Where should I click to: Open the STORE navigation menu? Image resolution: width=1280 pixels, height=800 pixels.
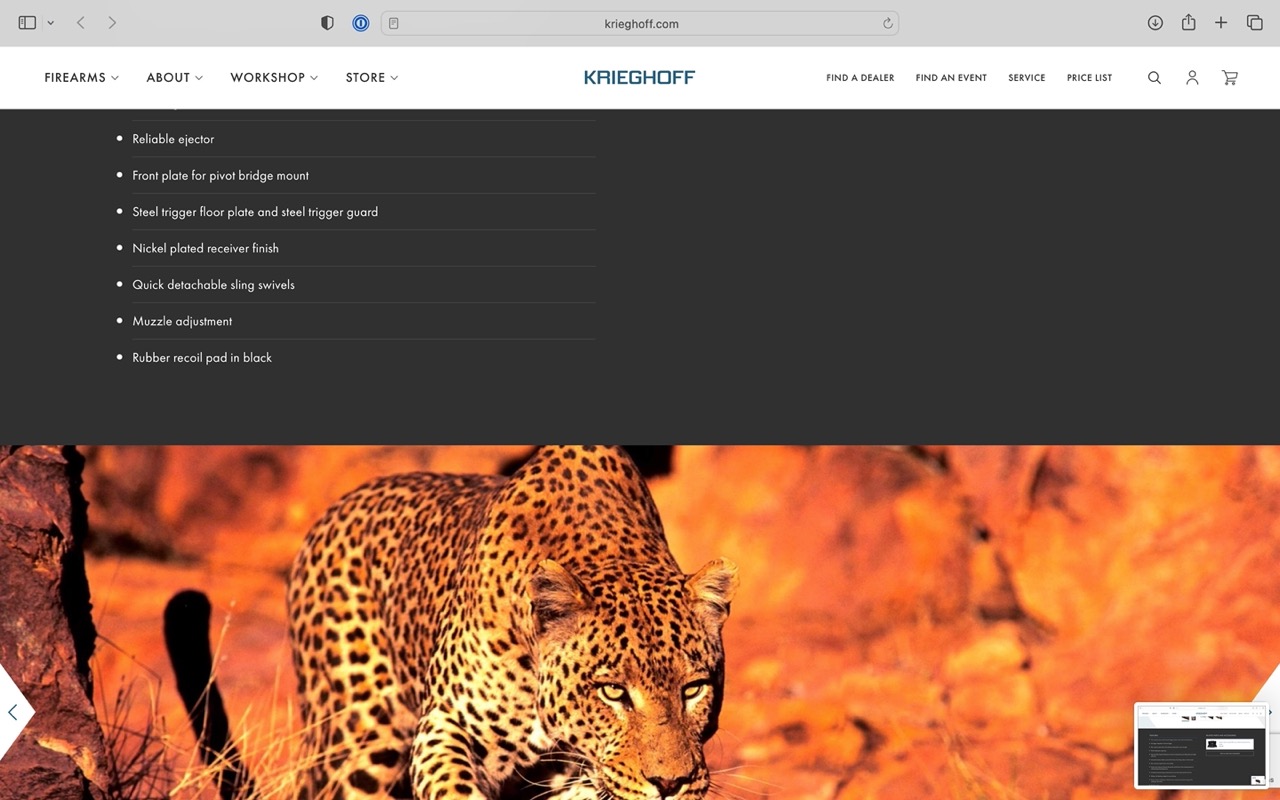[371, 78]
